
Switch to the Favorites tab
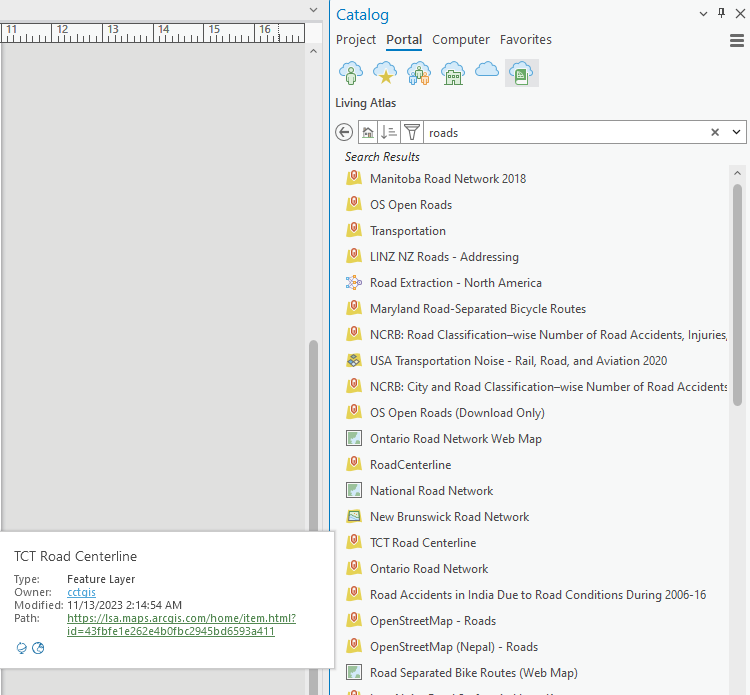point(526,40)
